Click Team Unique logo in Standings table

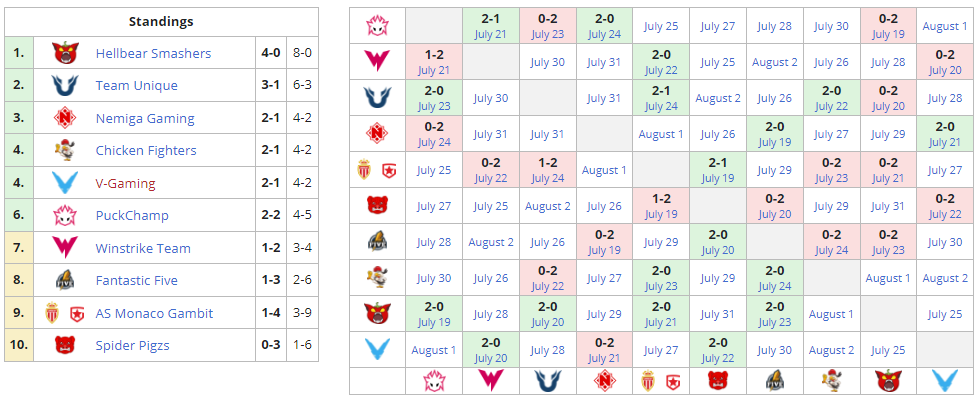point(66,86)
